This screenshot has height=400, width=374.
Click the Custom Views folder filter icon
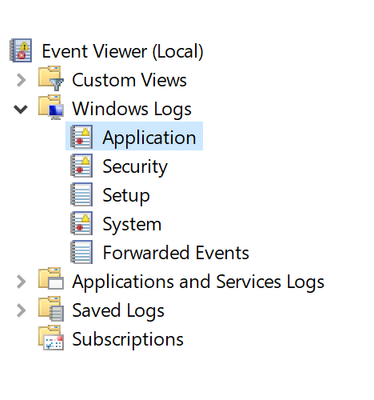click(x=51, y=79)
